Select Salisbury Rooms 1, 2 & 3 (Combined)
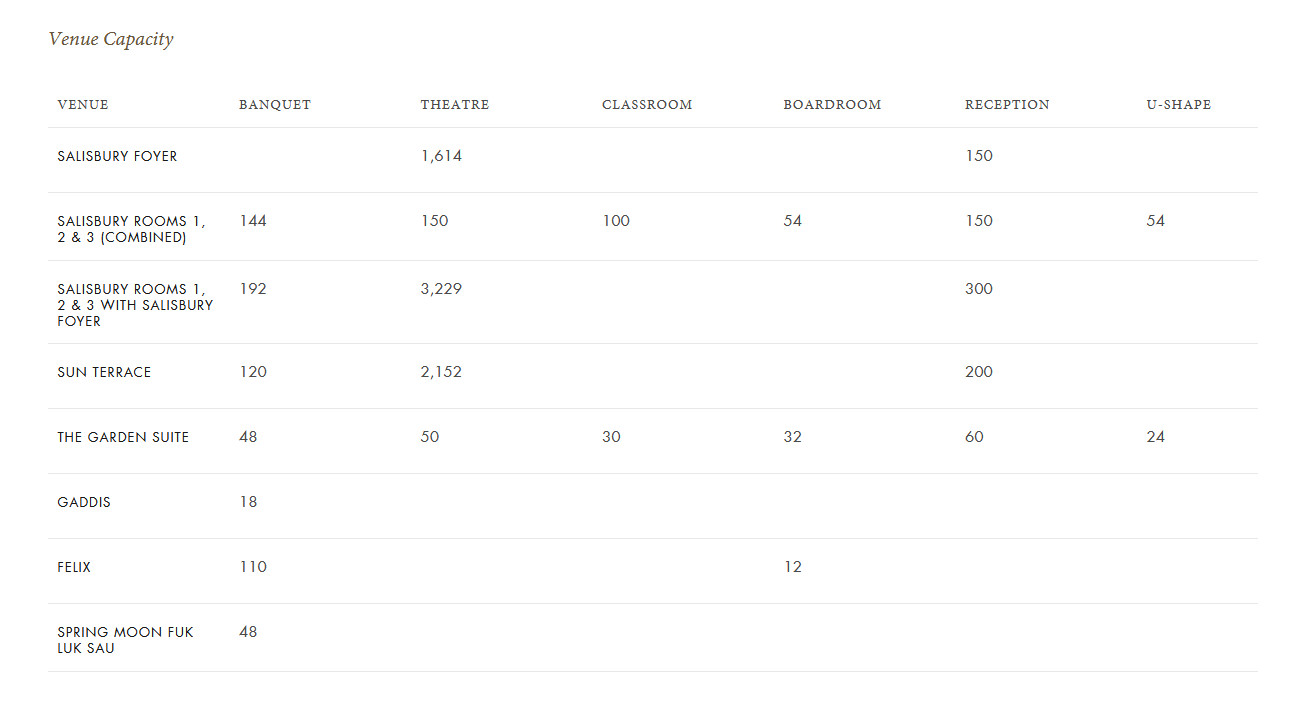The width and height of the screenshot is (1308, 705). click(131, 229)
